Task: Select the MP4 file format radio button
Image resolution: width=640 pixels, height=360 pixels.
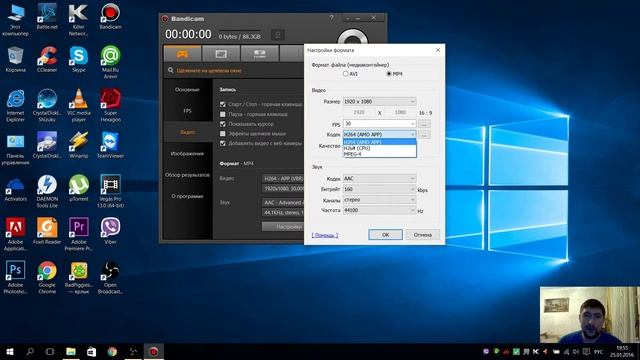Action: coord(389,74)
